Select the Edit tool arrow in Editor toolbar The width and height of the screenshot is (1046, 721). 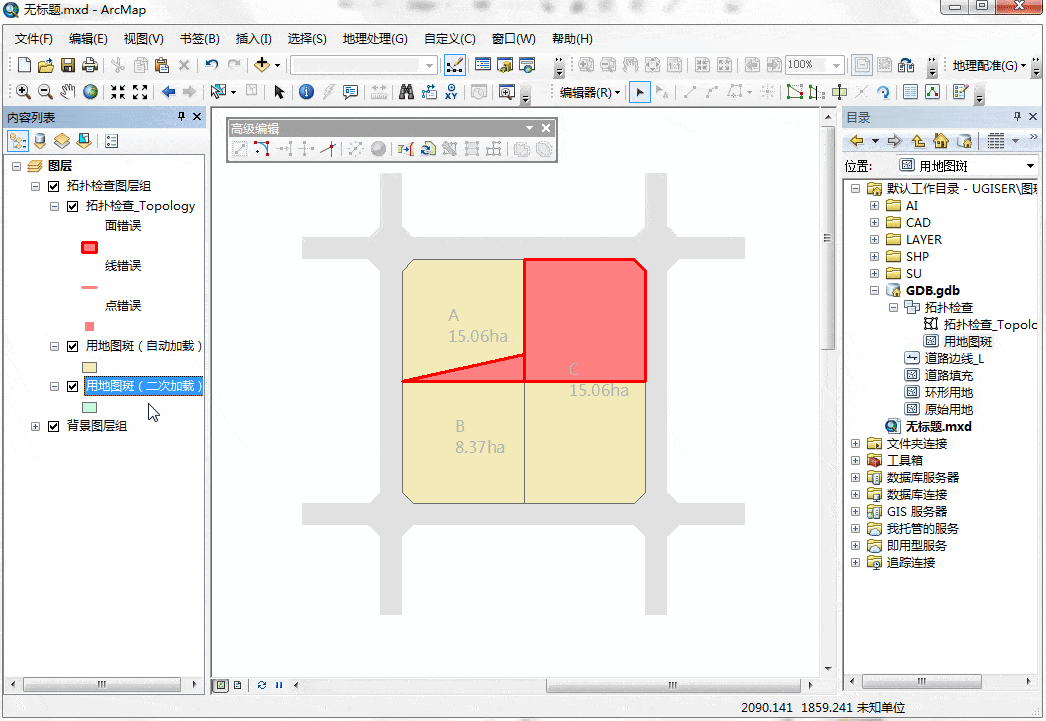pyautogui.click(x=639, y=92)
